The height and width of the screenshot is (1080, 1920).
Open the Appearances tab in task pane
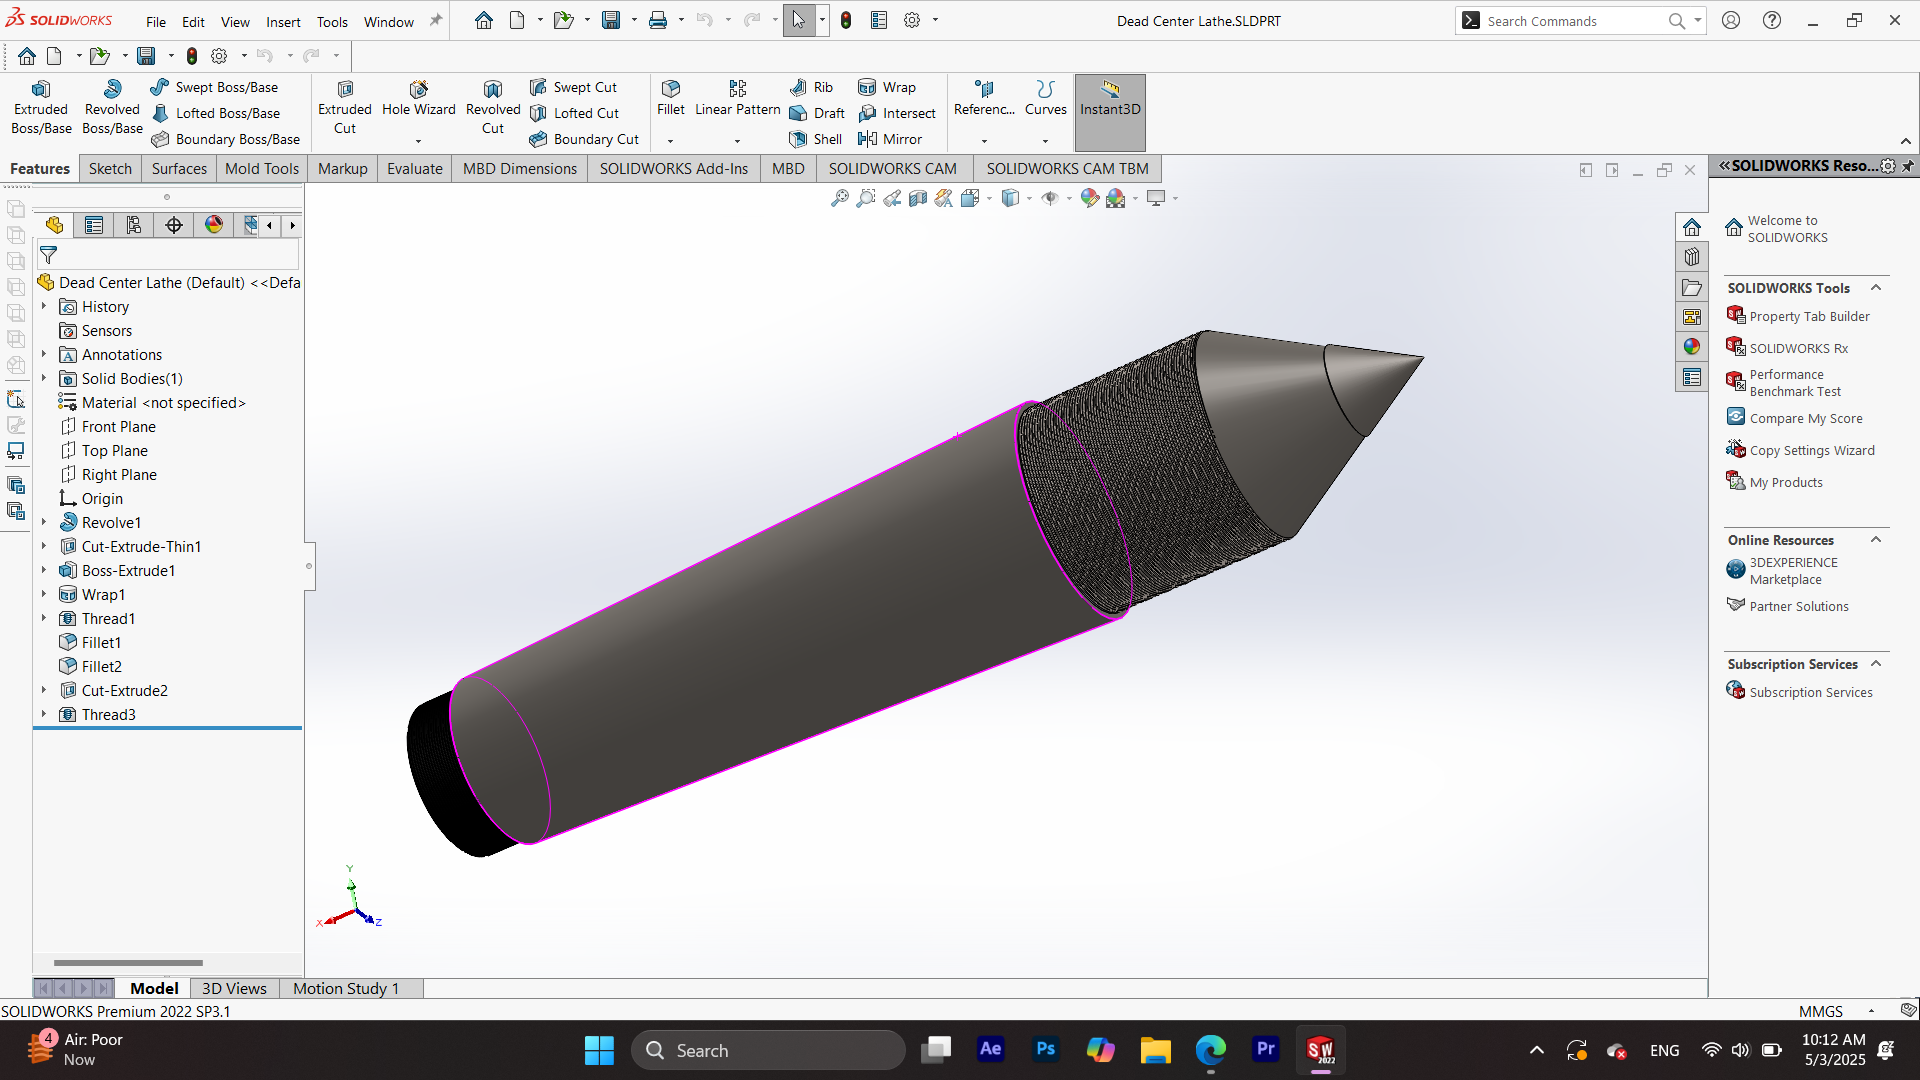(x=1692, y=347)
